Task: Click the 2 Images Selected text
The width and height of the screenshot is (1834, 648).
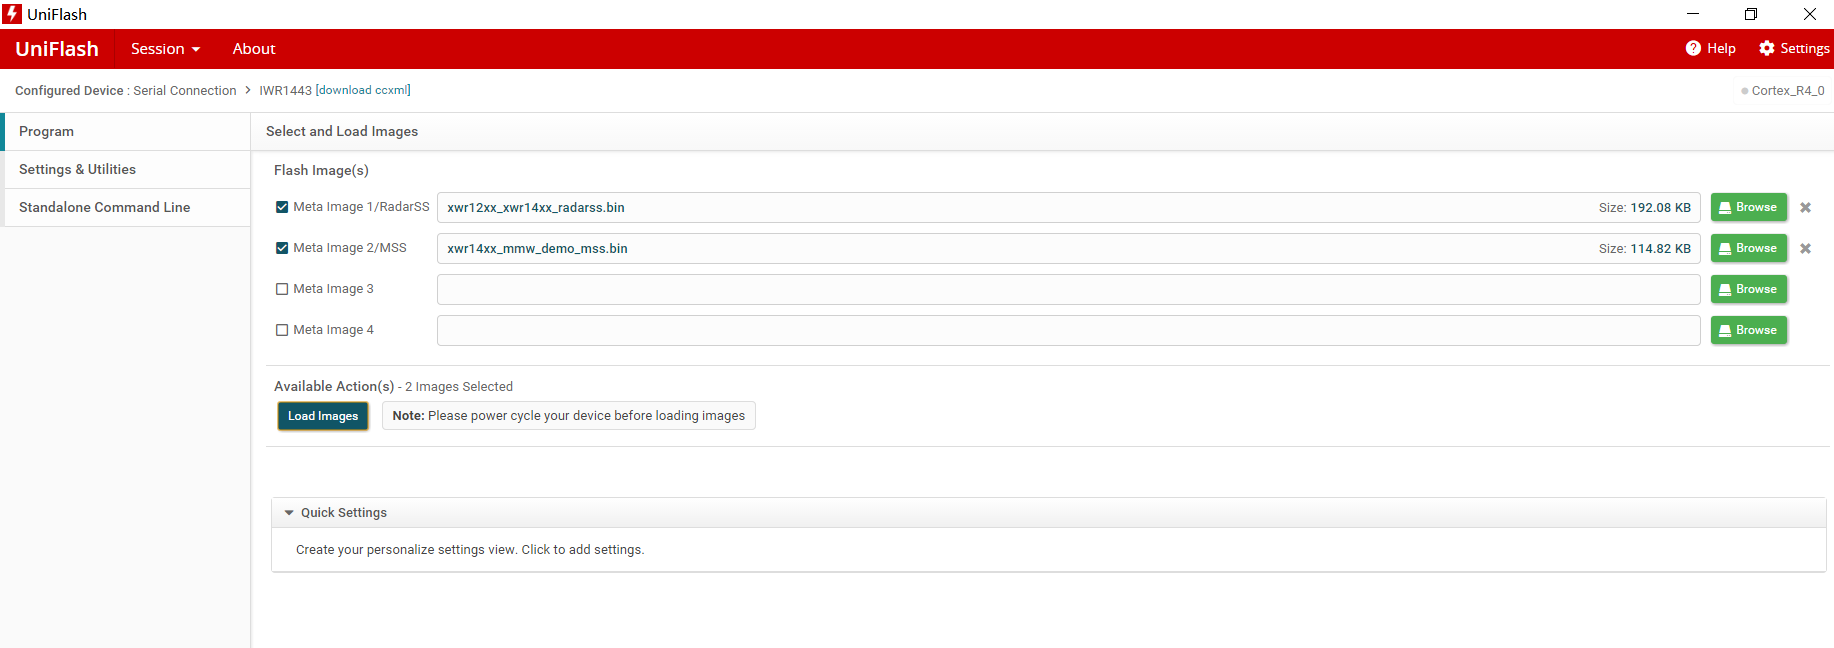Action: (x=459, y=387)
